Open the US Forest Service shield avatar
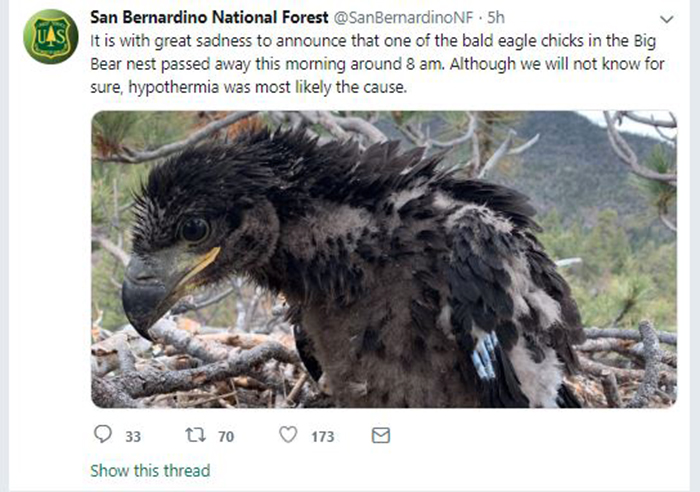The image size is (700, 492). pyautogui.click(x=51, y=37)
